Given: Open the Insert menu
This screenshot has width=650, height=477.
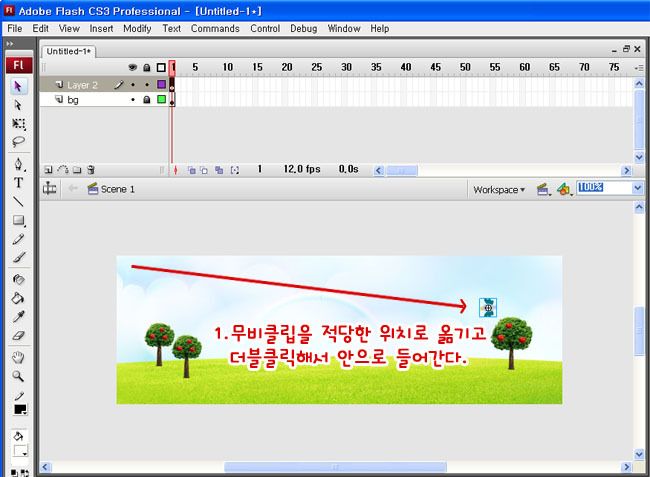Looking at the screenshot, I should tap(101, 29).
